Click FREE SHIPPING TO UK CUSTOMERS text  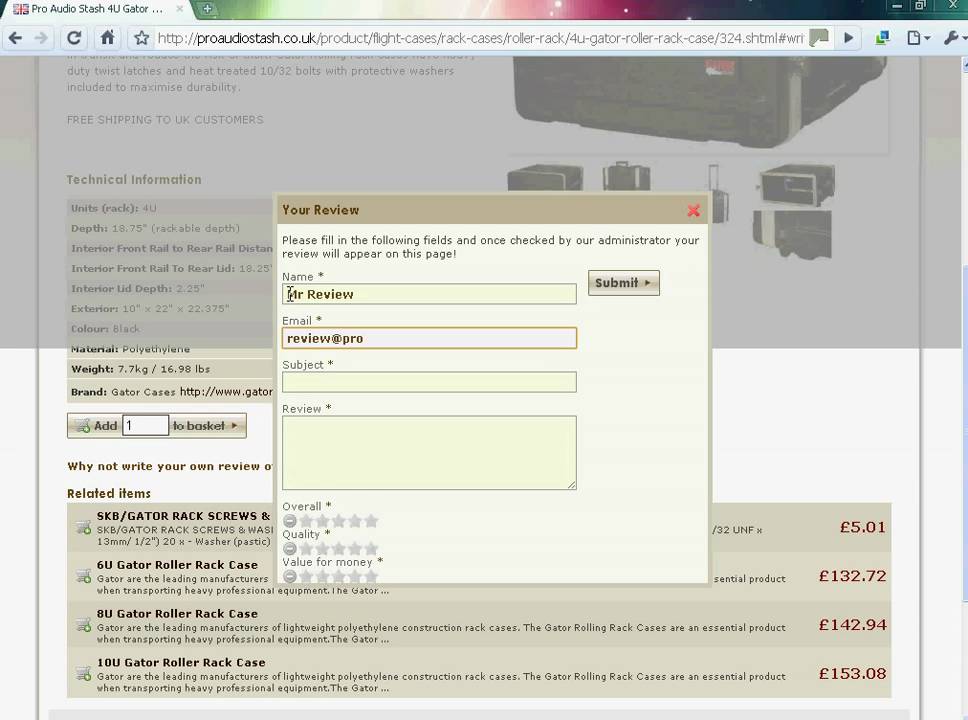(165, 120)
